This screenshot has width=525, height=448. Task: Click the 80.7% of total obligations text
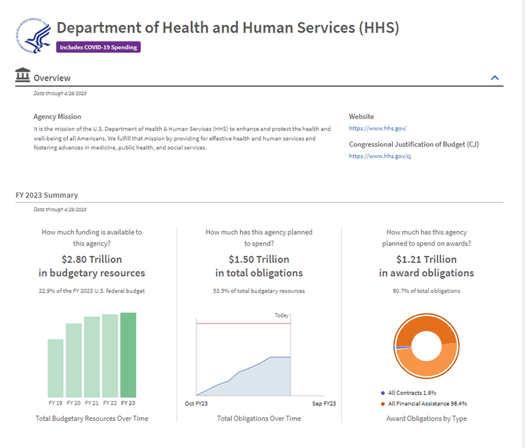(x=426, y=291)
